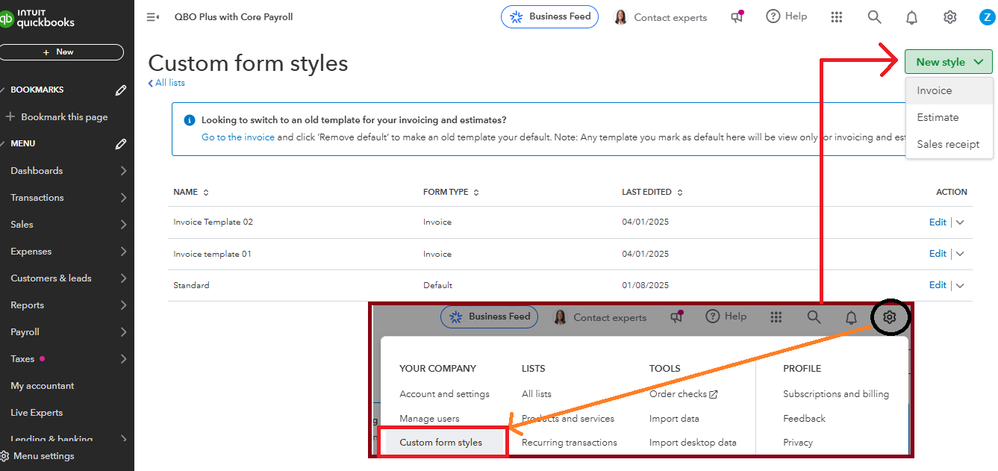This screenshot has height=471, width=998.
Task: Follow the All lists link
Action: click(x=171, y=82)
